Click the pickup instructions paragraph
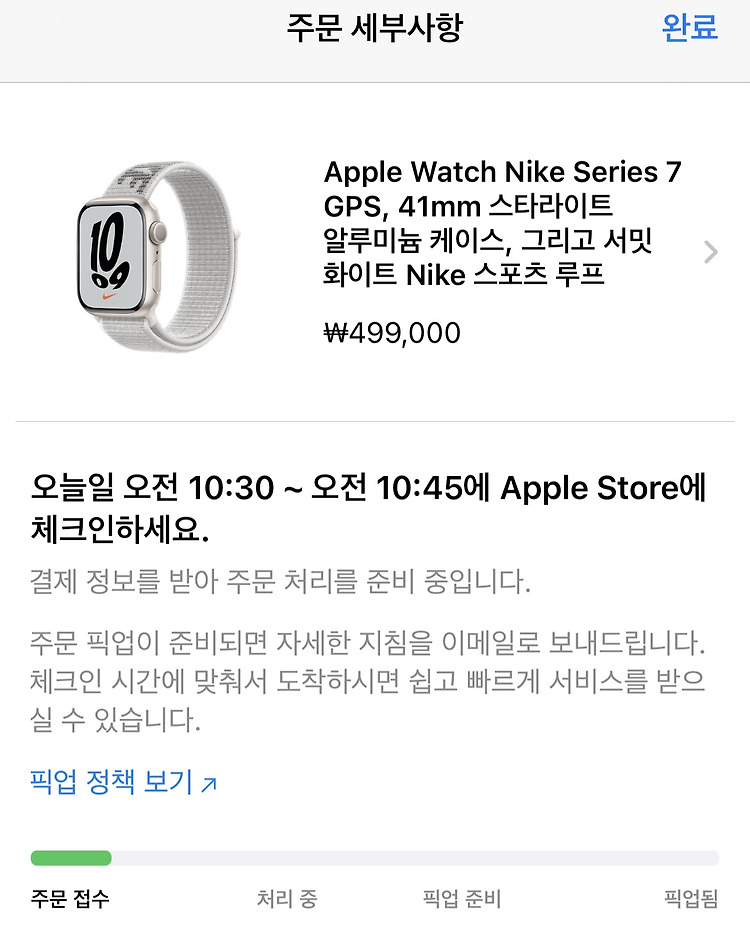Image resolution: width=750 pixels, height=948 pixels. click(367, 681)
